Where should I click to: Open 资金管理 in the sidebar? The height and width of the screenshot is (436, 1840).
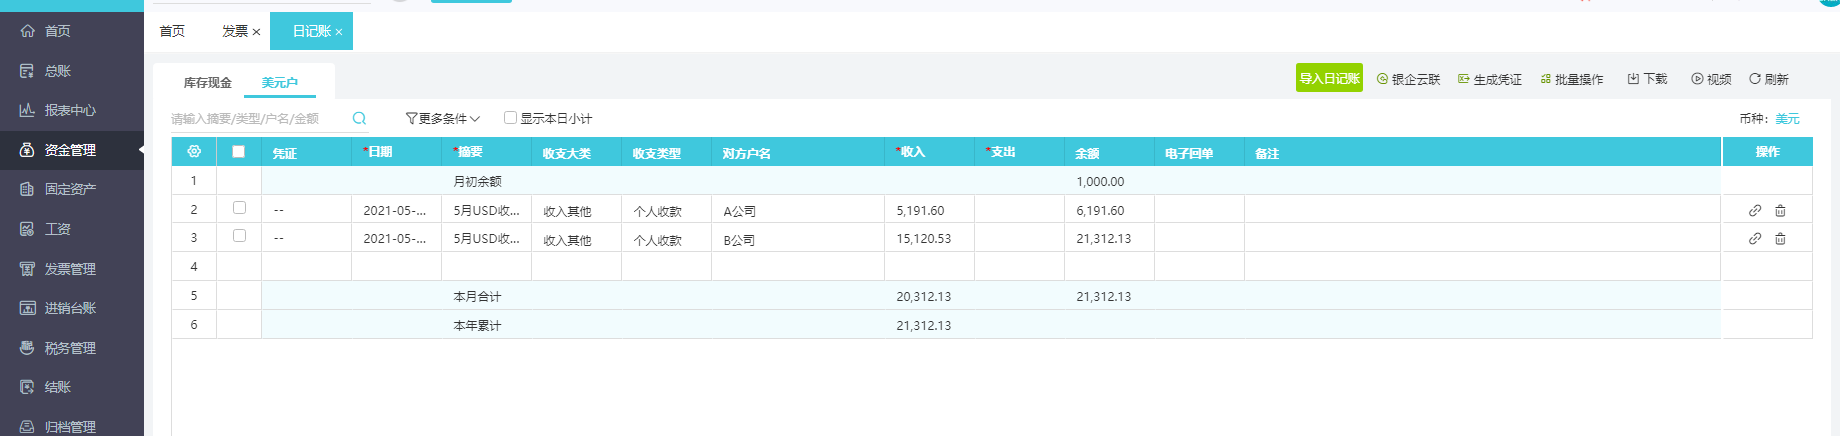[x=70, y=150]
